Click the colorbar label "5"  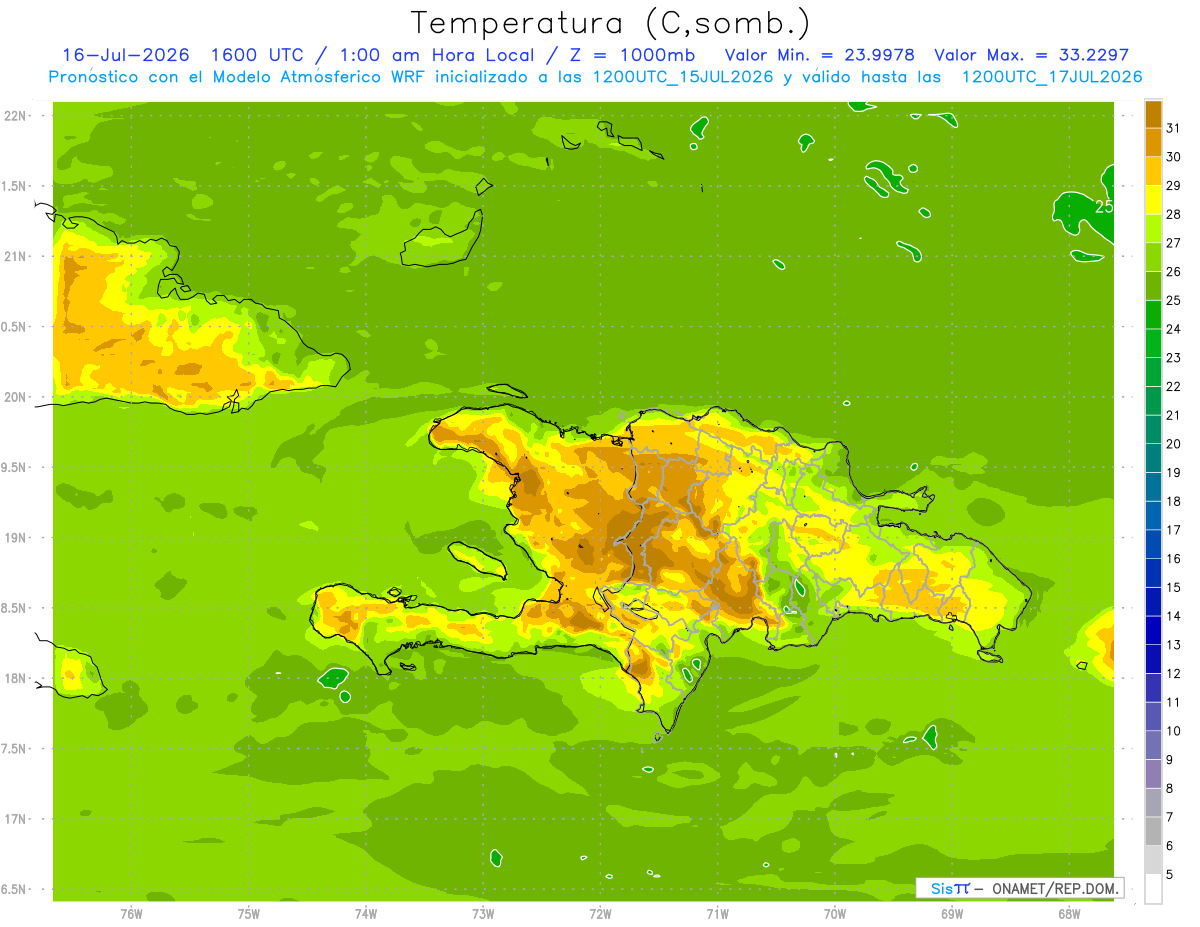click(x=1169, y=875)
